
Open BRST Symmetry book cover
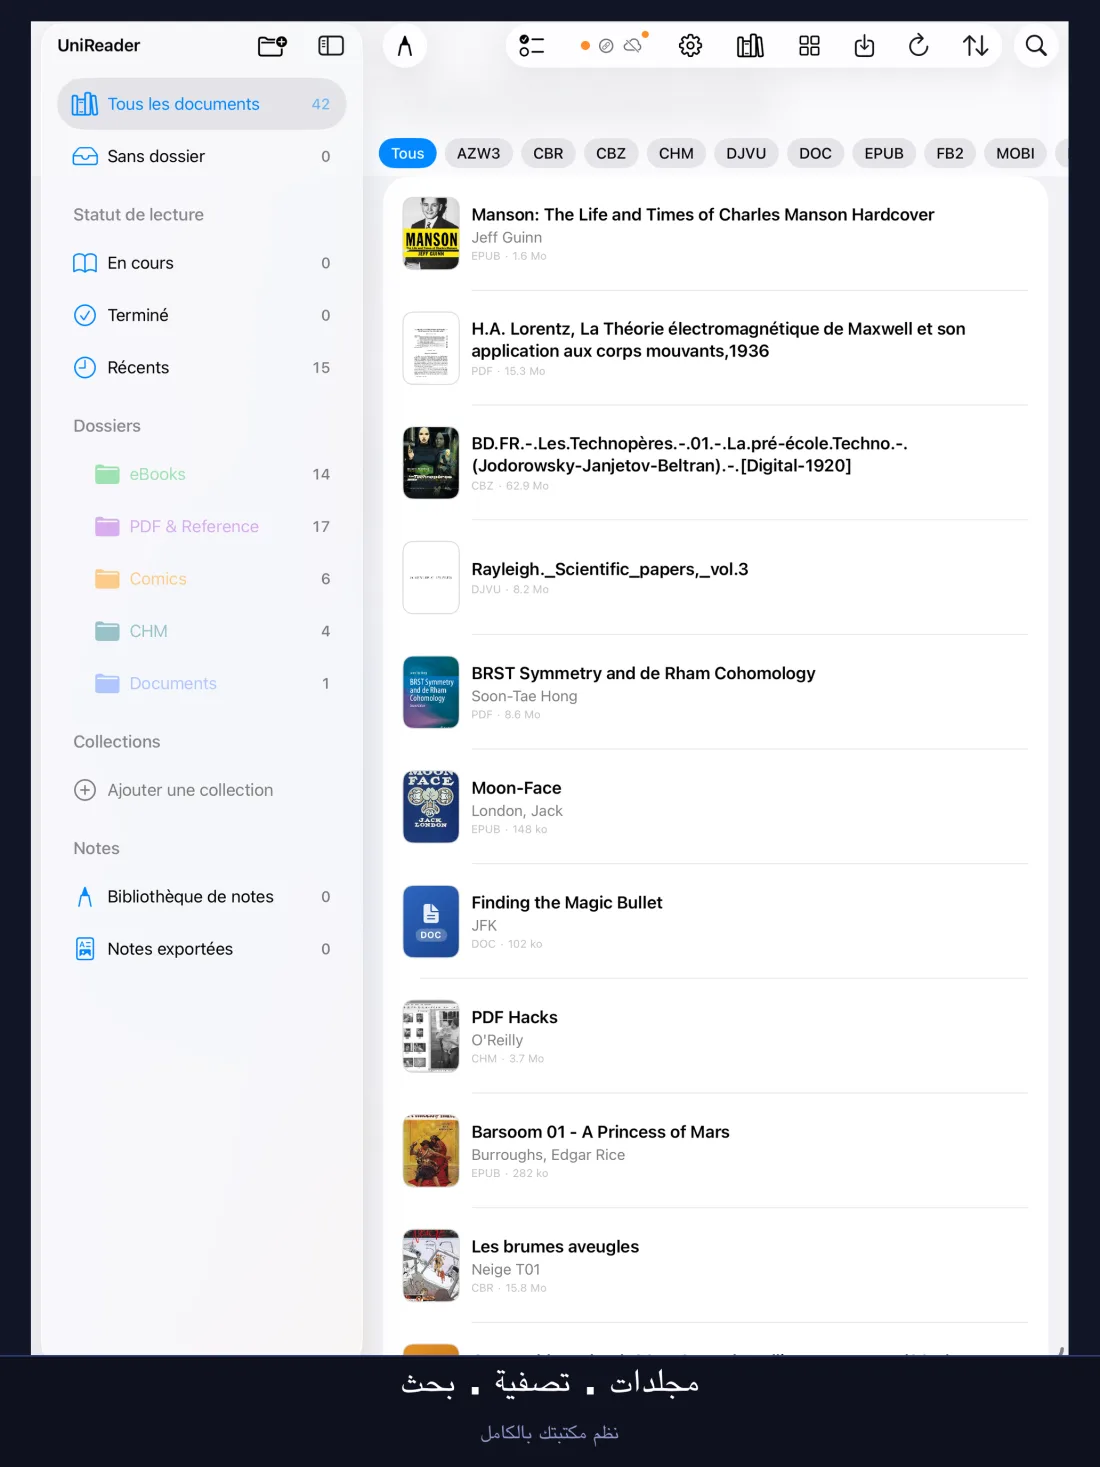[431, 692]
